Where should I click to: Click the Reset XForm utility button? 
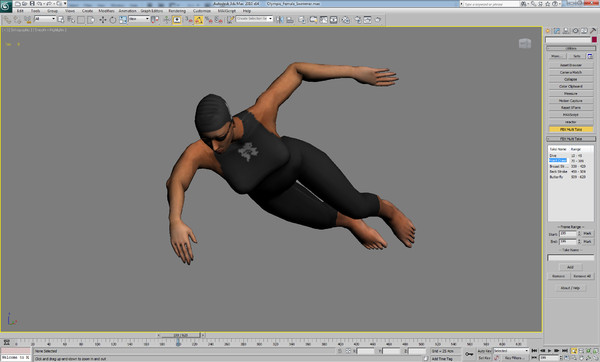(571, 108)
